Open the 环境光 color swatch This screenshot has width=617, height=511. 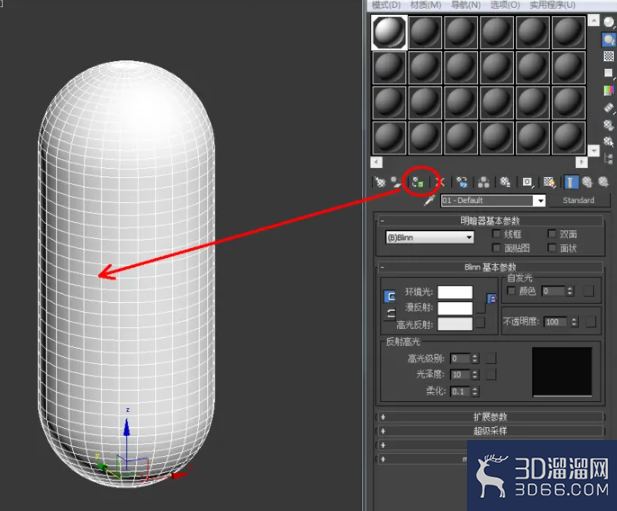(455, 292)
